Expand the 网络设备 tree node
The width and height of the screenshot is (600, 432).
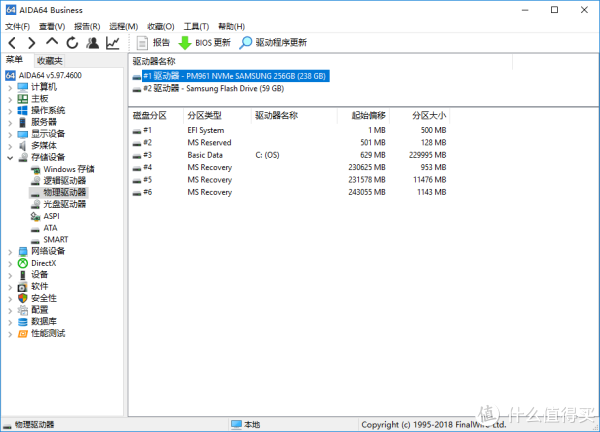tap(10, 252)
